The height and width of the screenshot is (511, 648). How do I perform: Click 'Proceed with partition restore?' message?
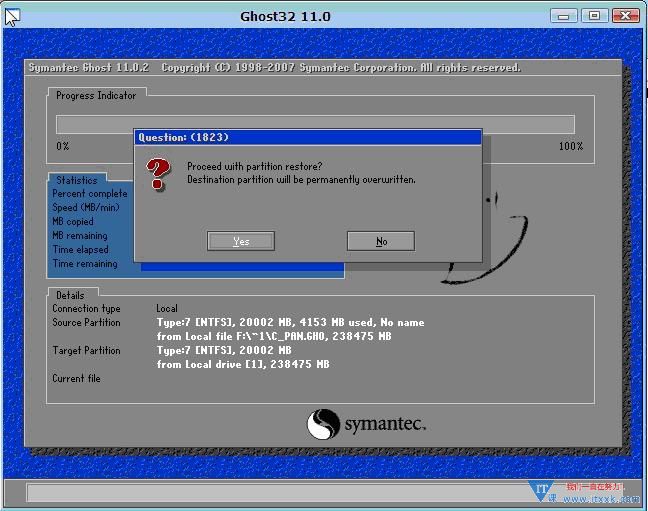click(255, 167)
